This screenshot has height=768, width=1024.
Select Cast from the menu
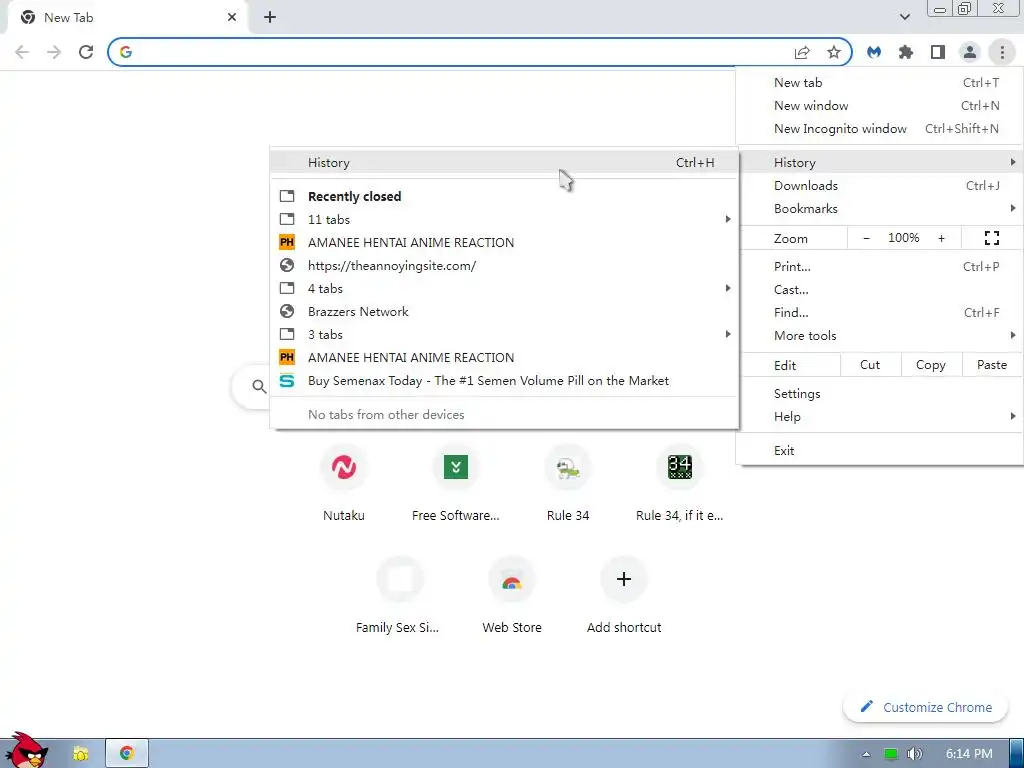(x=880, y=289)
